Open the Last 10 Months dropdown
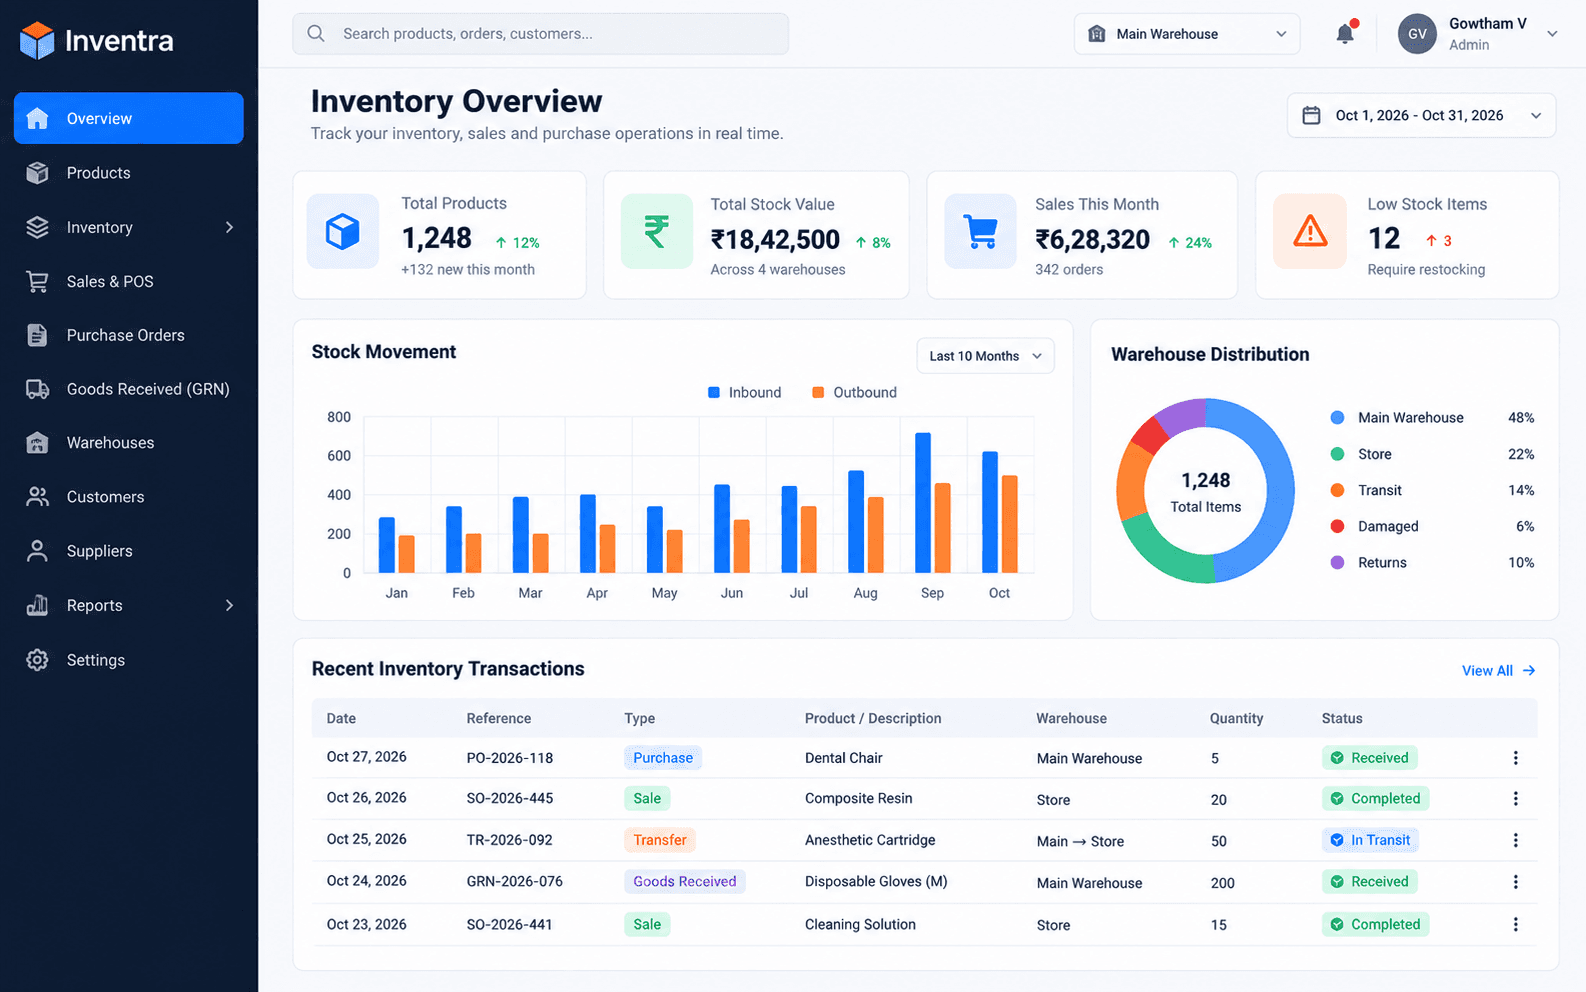 pyautogui.click(x=985, y=356)
